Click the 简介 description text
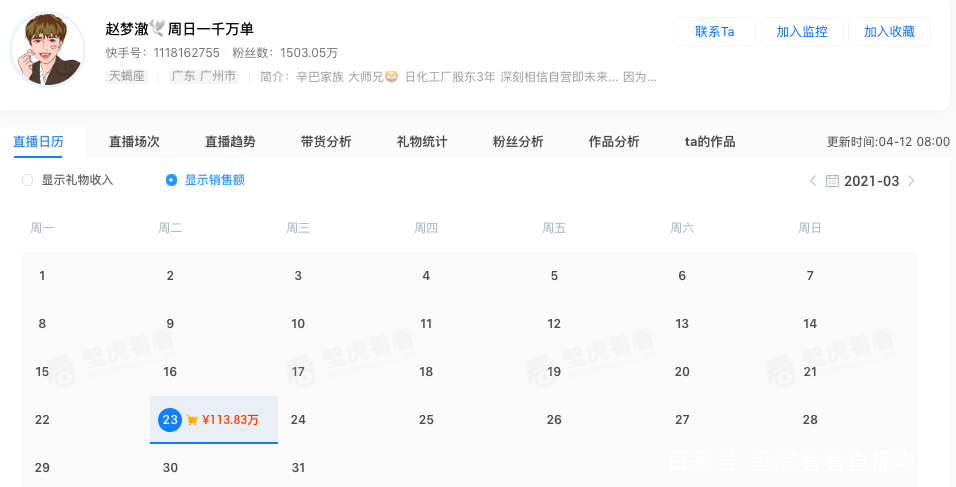Screen dimensions: 956x487 click(458, 77)
